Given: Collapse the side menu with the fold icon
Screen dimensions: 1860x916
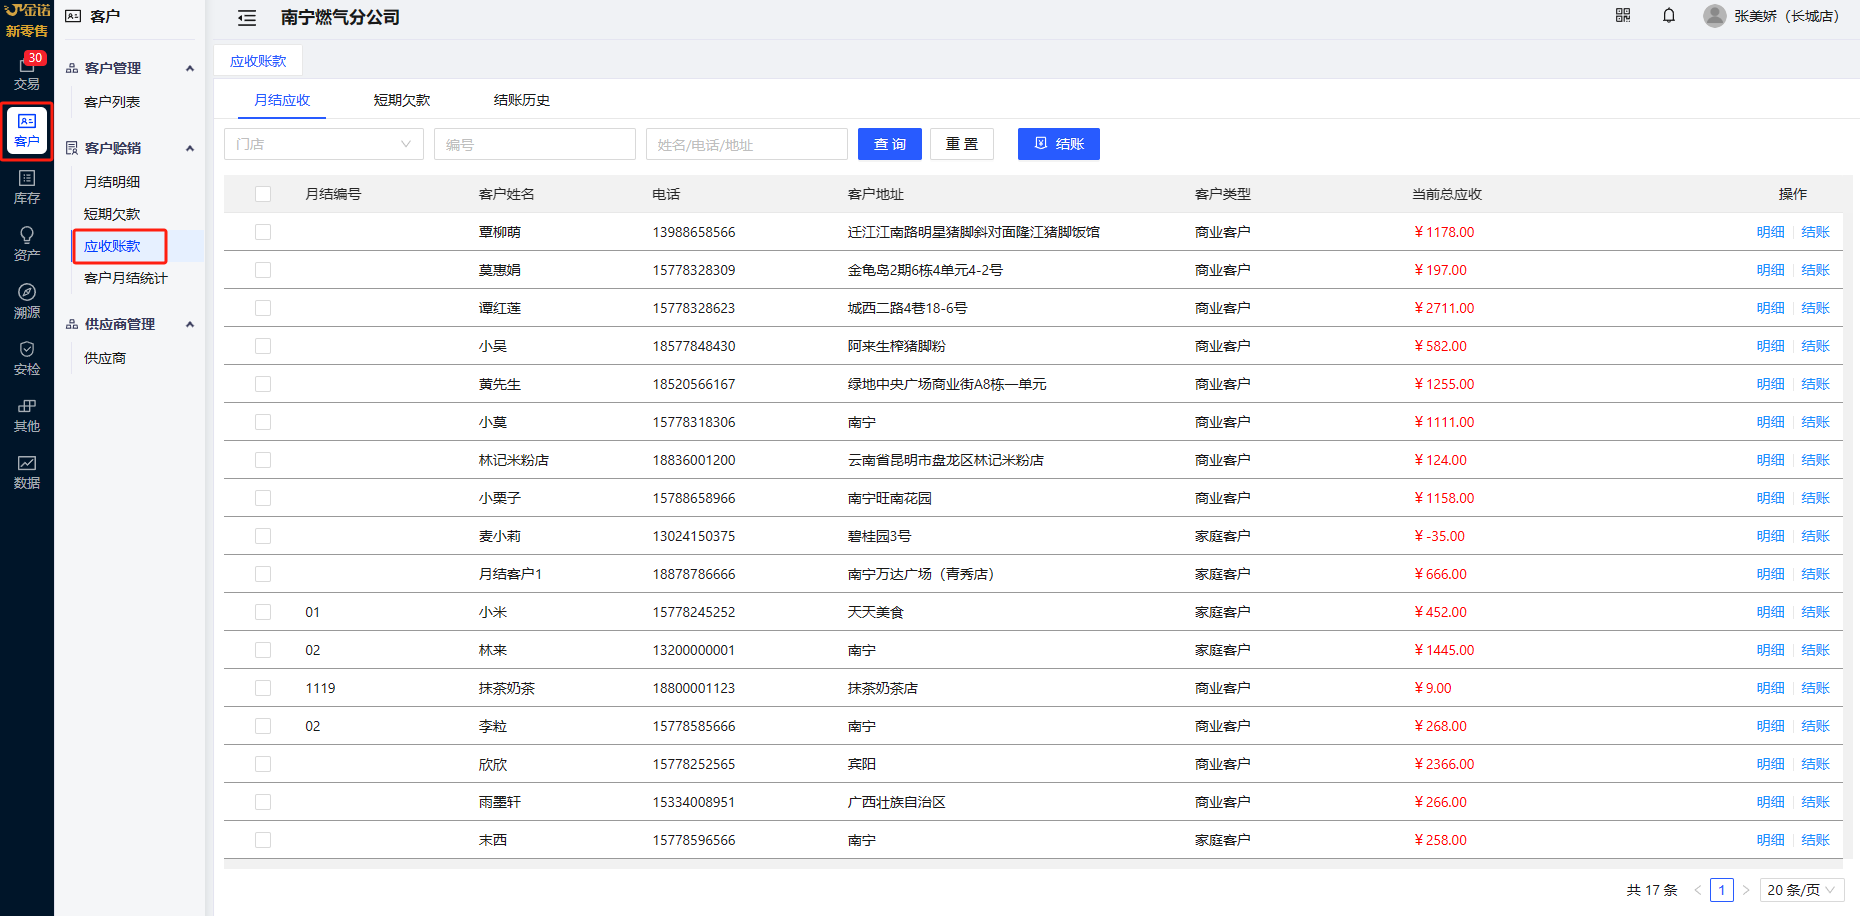Looking at the screenshot, I should click(247, 18).
